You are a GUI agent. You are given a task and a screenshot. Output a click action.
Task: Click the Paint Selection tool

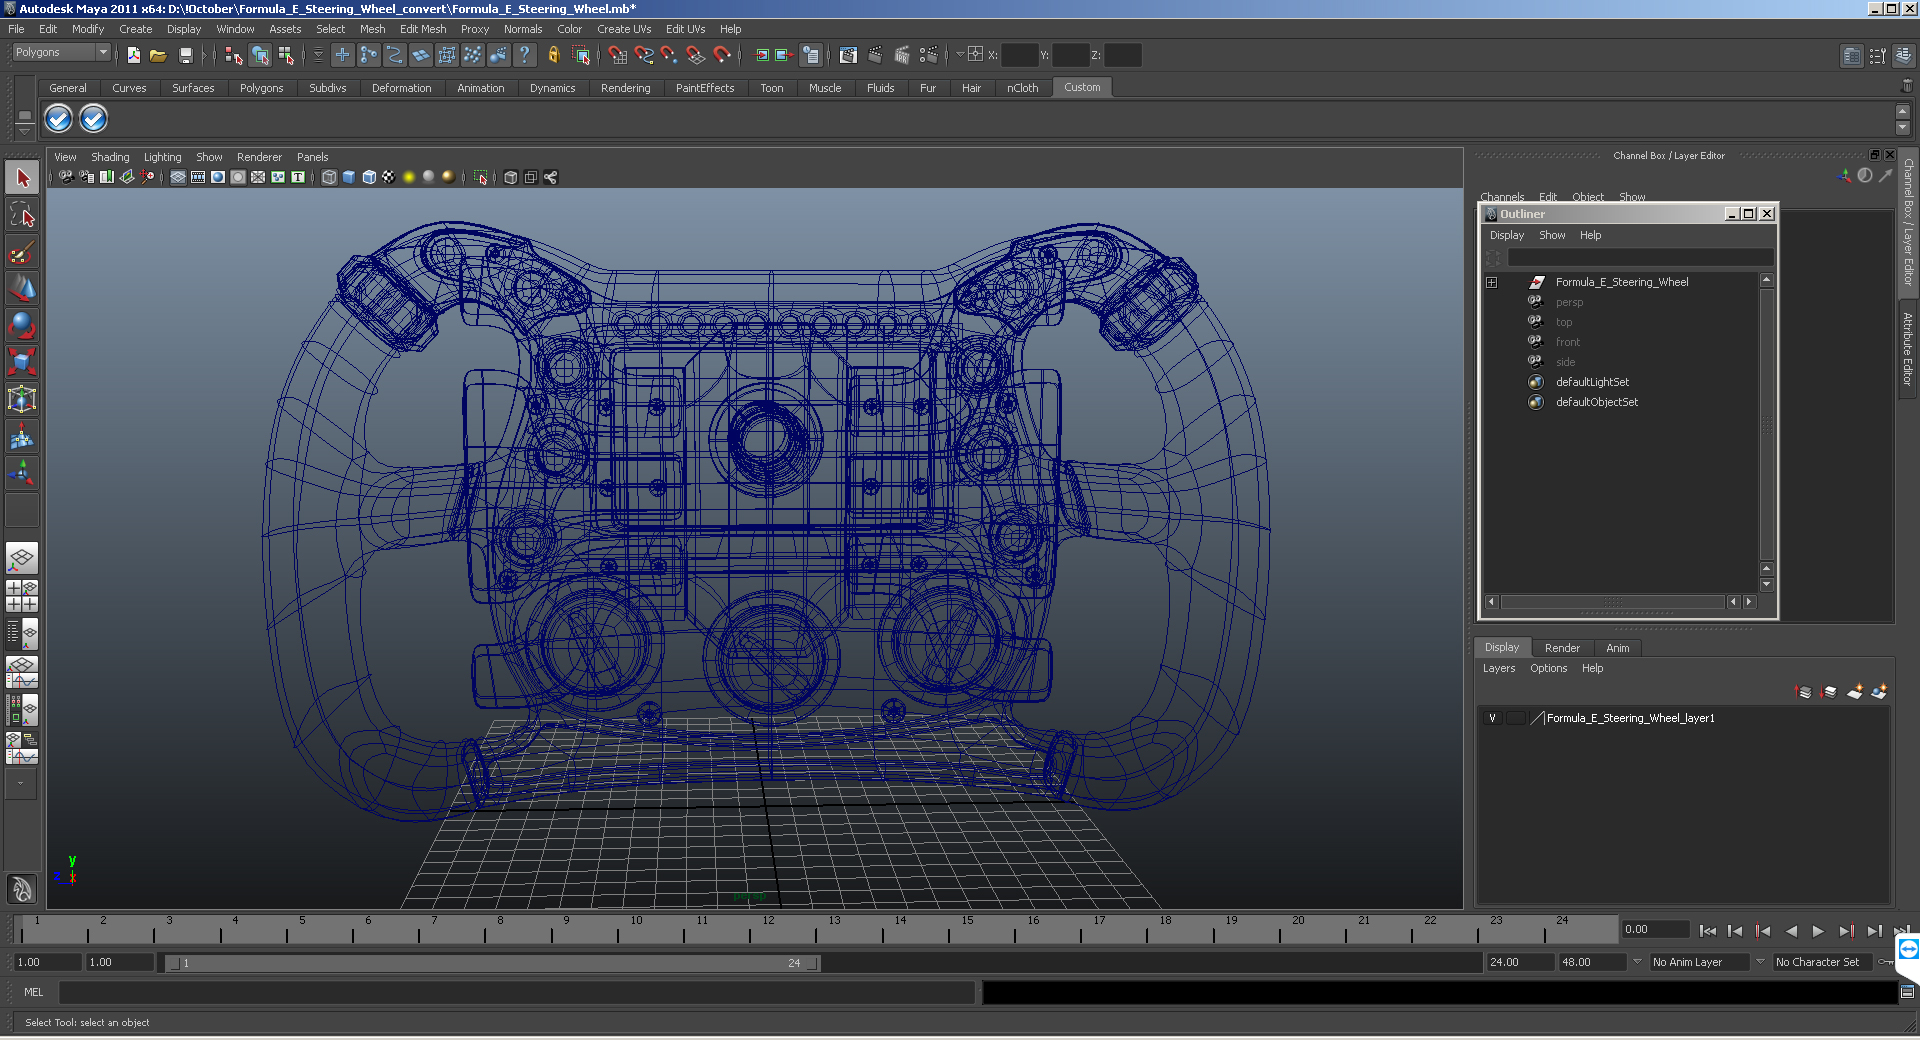pos(22,252)
